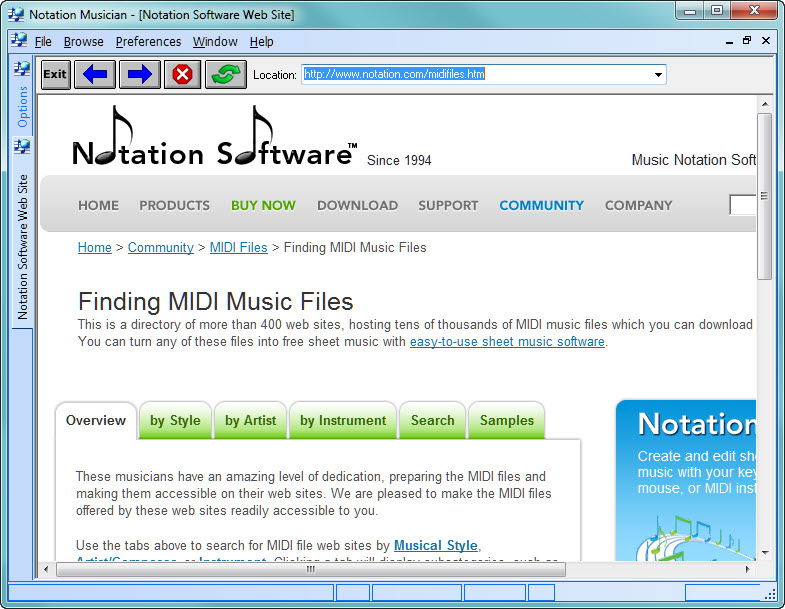Open the Samples tab
Viewport: 785px width, 609px height.
click(506, 421)
